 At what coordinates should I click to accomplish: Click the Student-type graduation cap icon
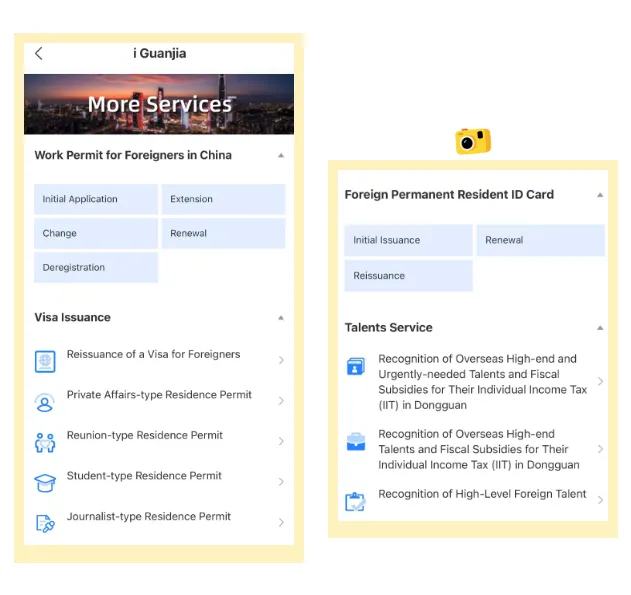click(x=45, y=483)
